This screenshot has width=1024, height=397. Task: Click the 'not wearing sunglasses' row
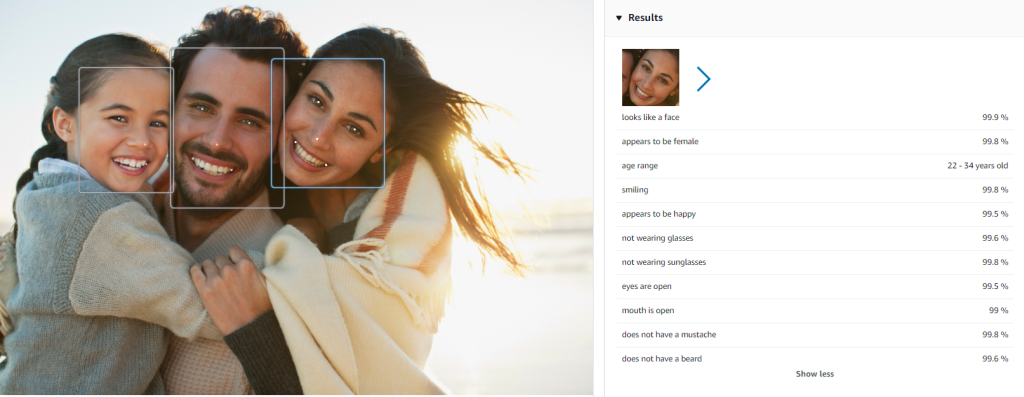[x=814, y=262]
